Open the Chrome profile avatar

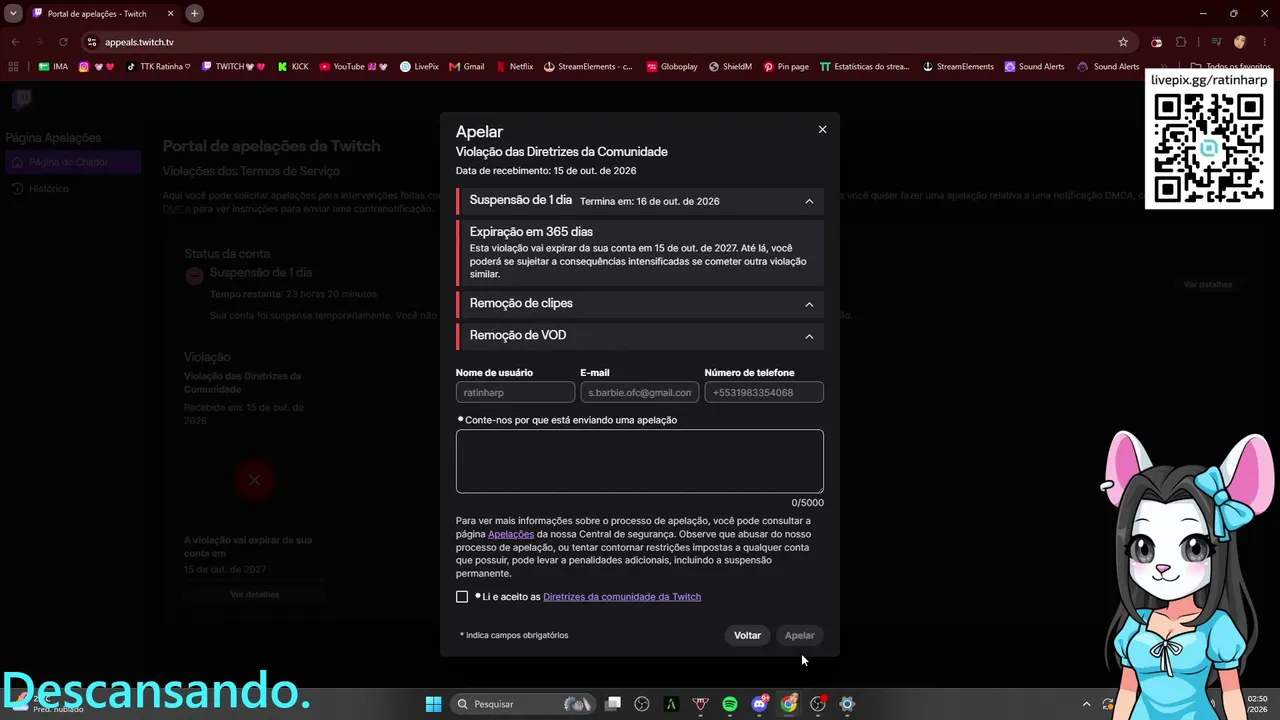pos(1240,42)
